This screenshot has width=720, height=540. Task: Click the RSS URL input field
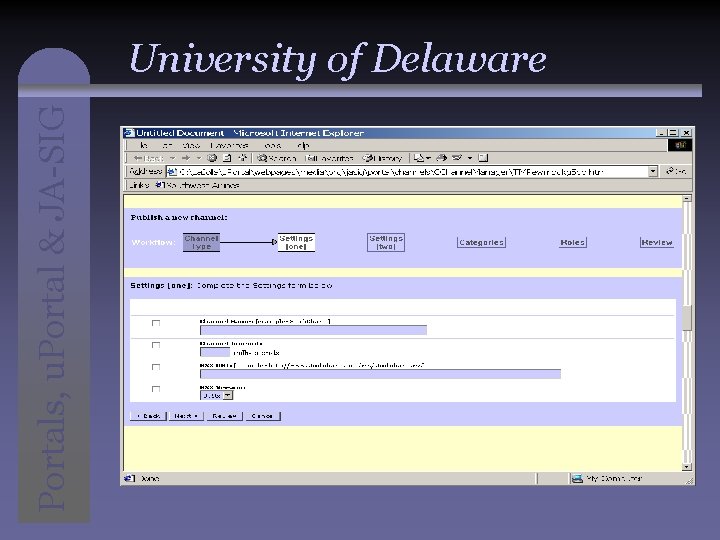(x=380, y=374)
